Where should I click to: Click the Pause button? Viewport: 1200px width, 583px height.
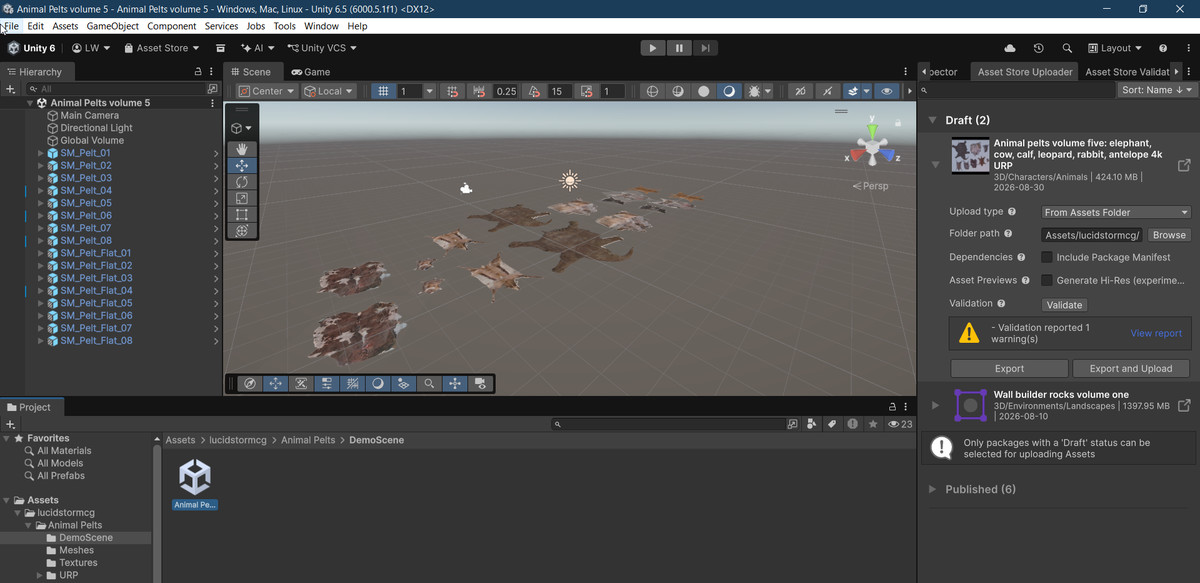tap(679, 48)
